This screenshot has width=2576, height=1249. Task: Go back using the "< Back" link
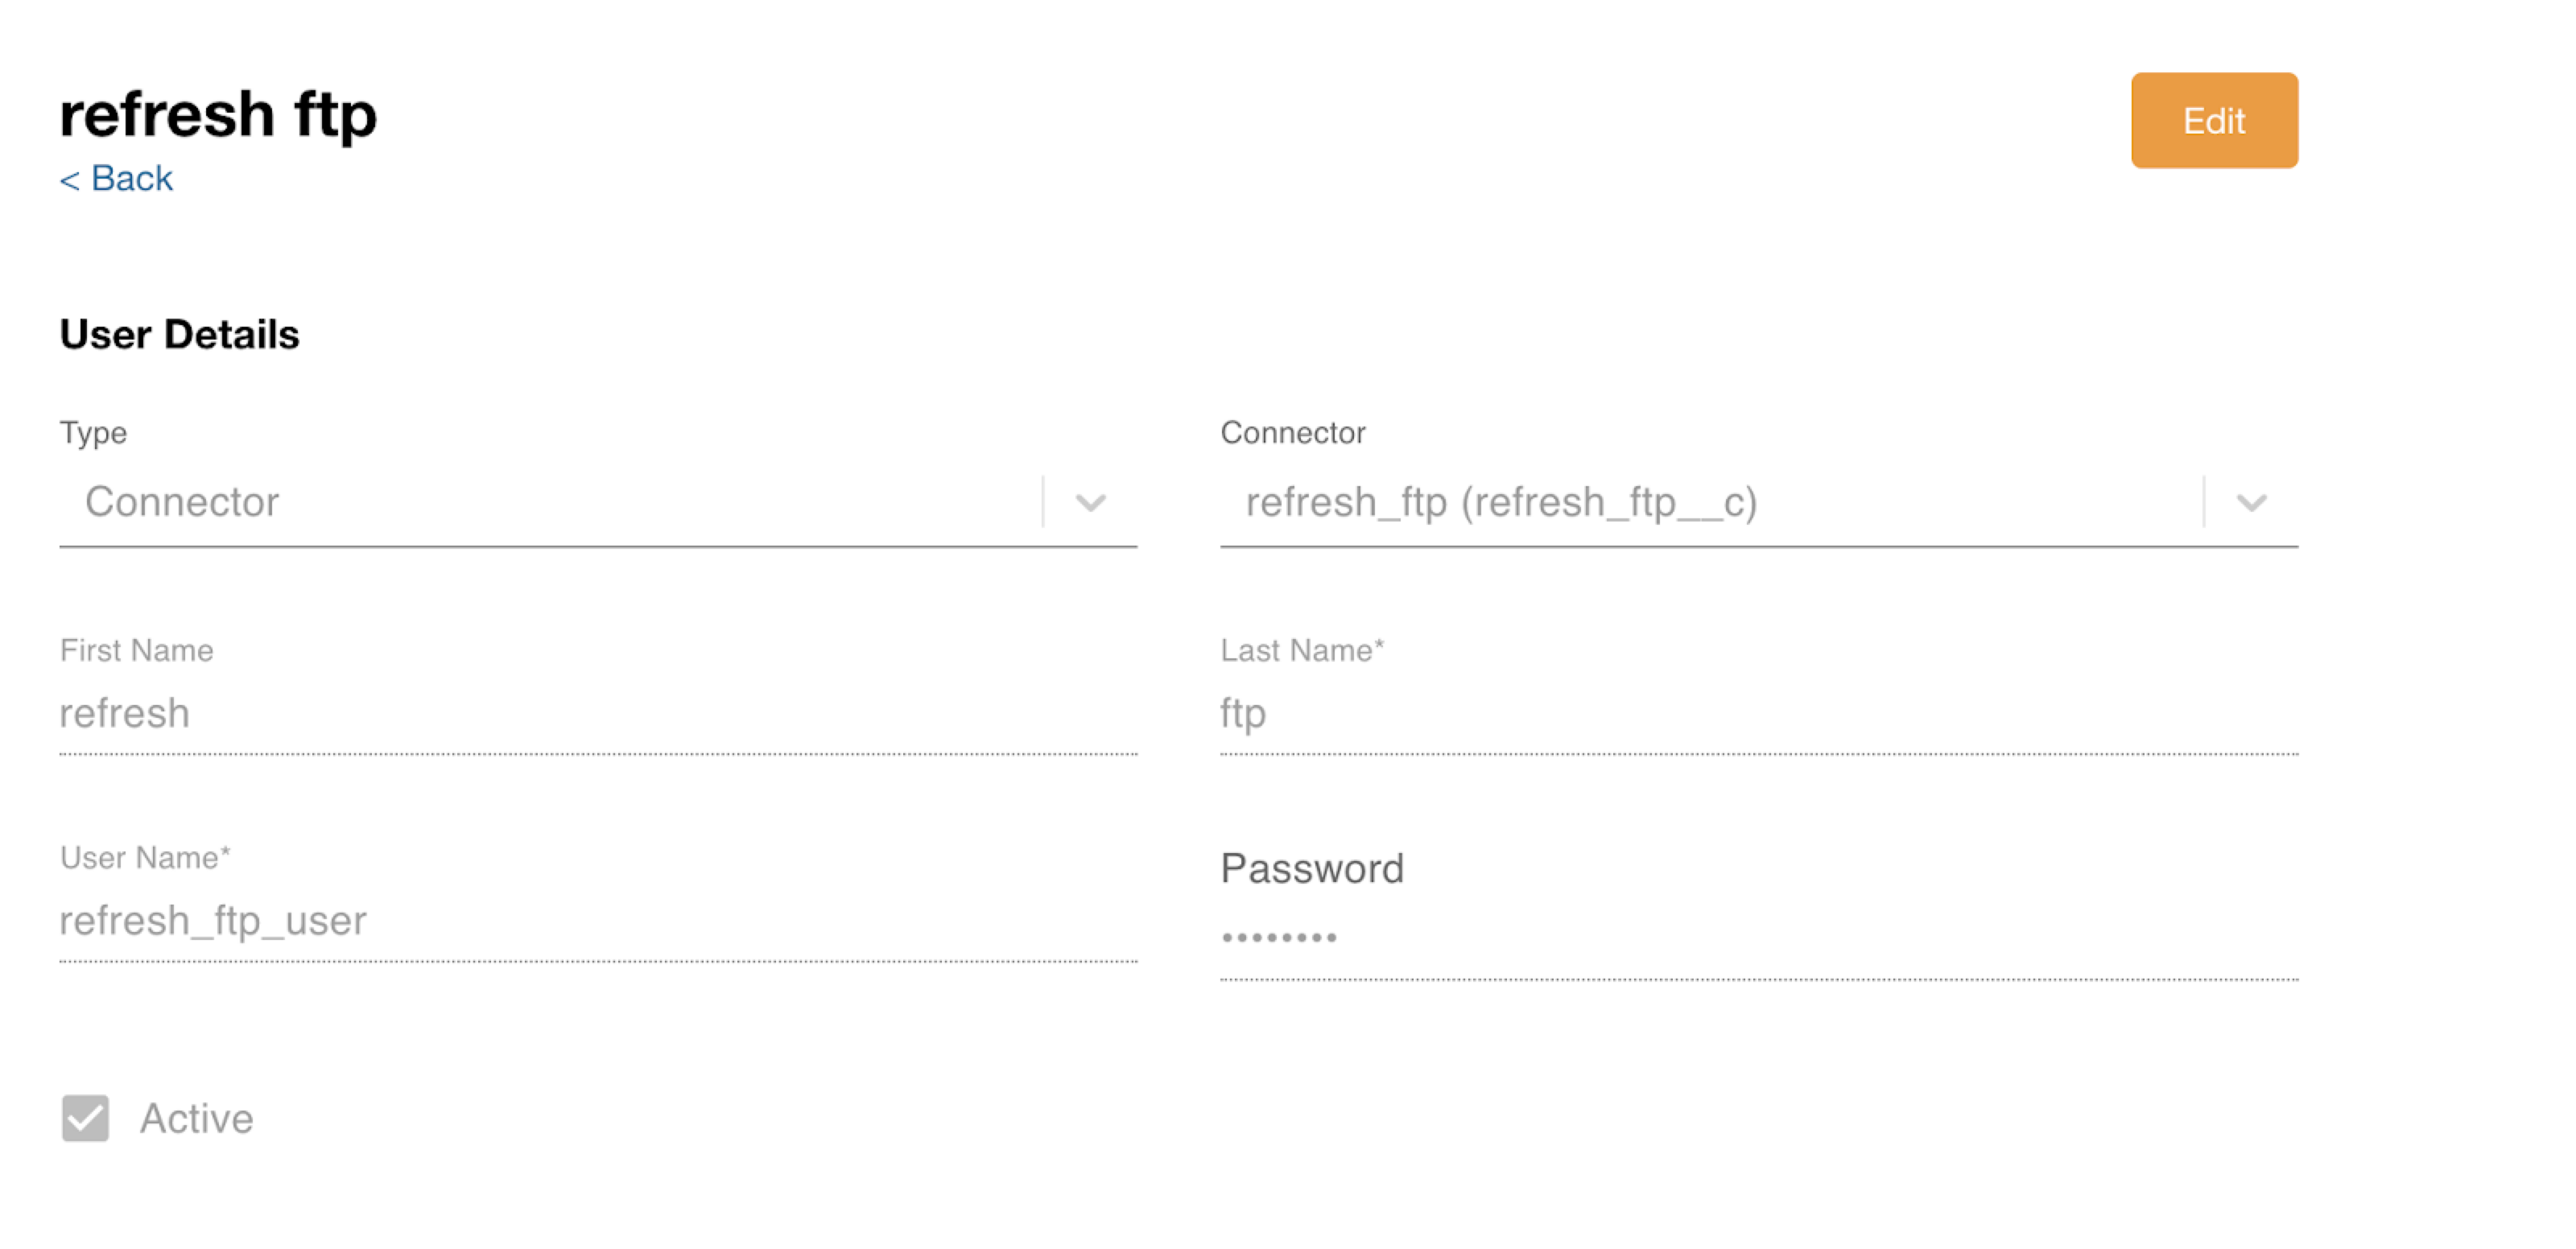click(116, 178)
